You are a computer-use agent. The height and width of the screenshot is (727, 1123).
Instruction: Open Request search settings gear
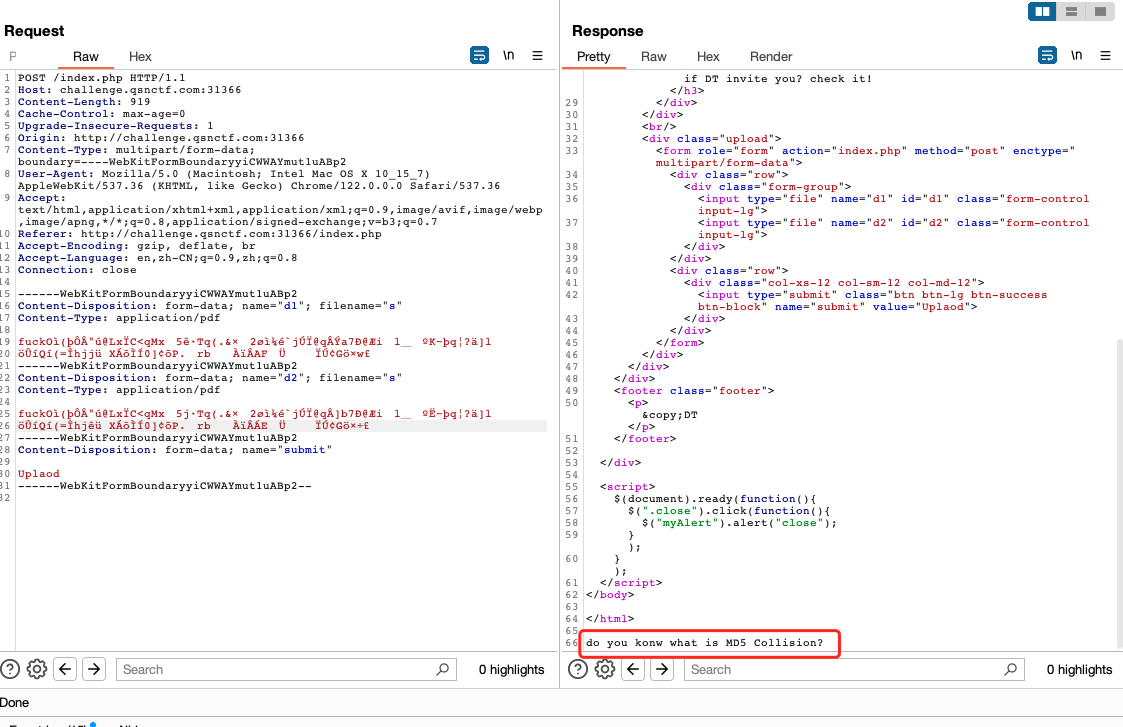(37, 669)
